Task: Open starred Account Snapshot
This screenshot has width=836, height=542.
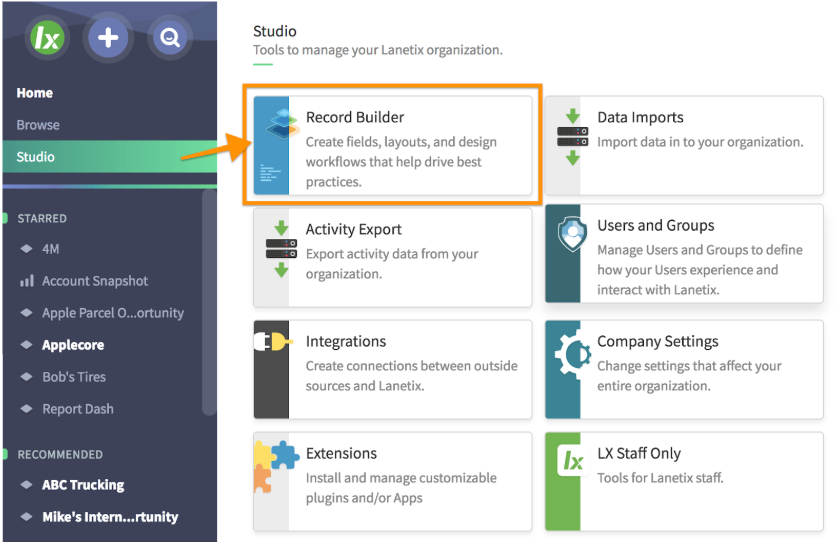Action: coord(95,281)
